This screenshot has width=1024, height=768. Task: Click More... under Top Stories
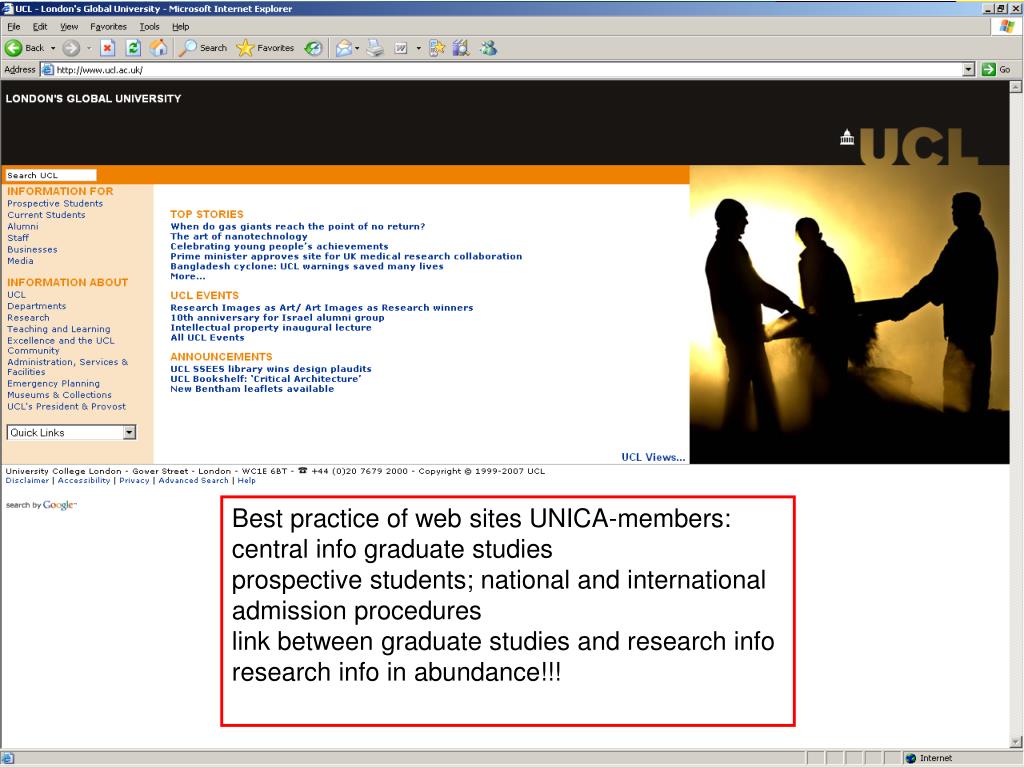[x=187, y=276]
